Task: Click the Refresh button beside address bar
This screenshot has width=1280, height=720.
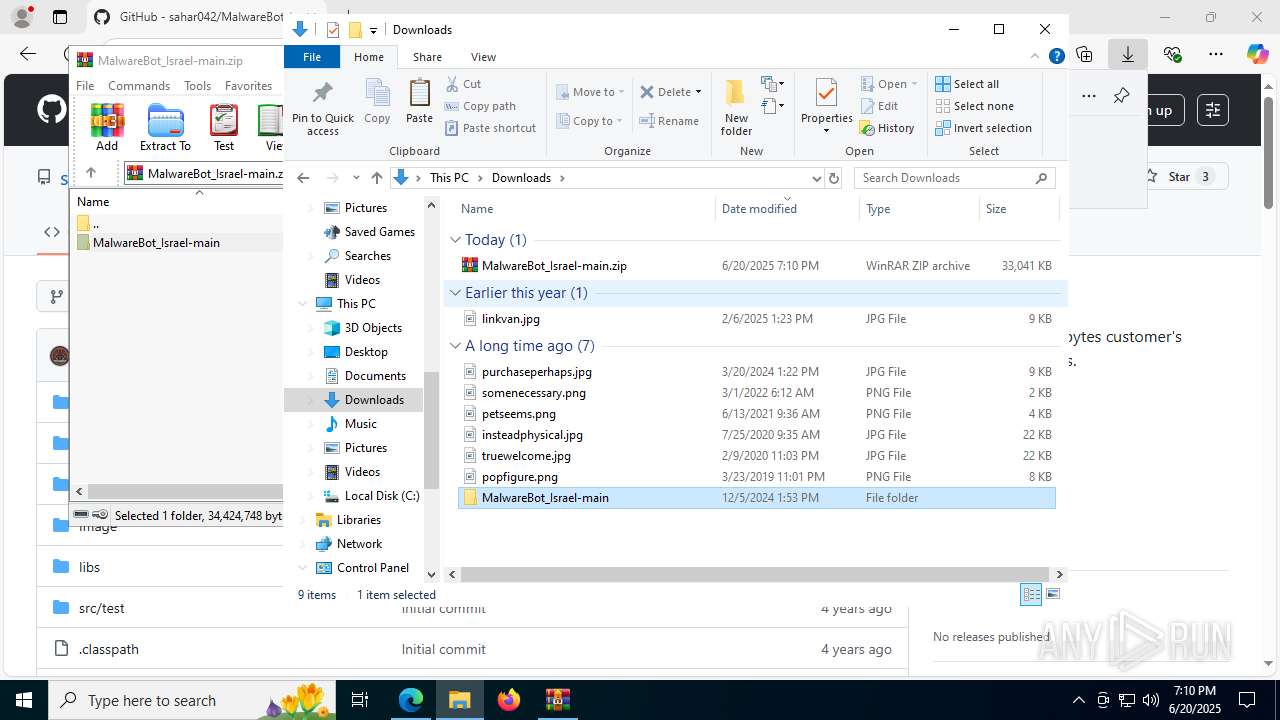Action: tap(834, 178)
